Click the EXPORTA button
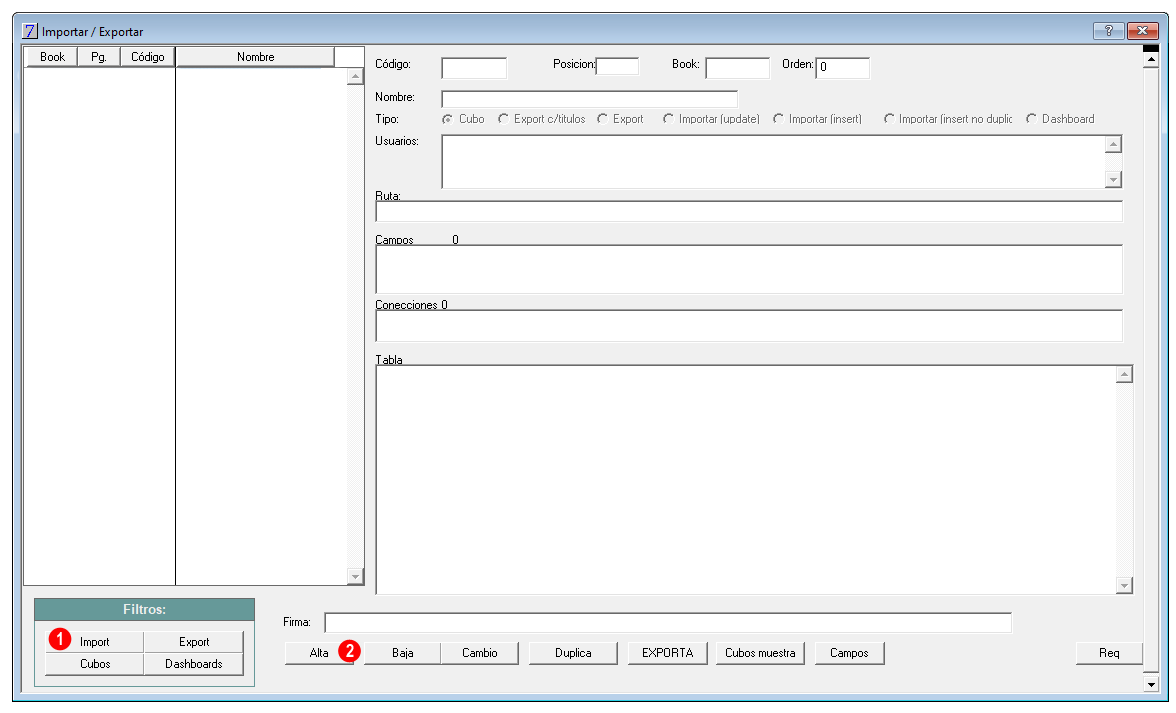 tap(668, 653)
